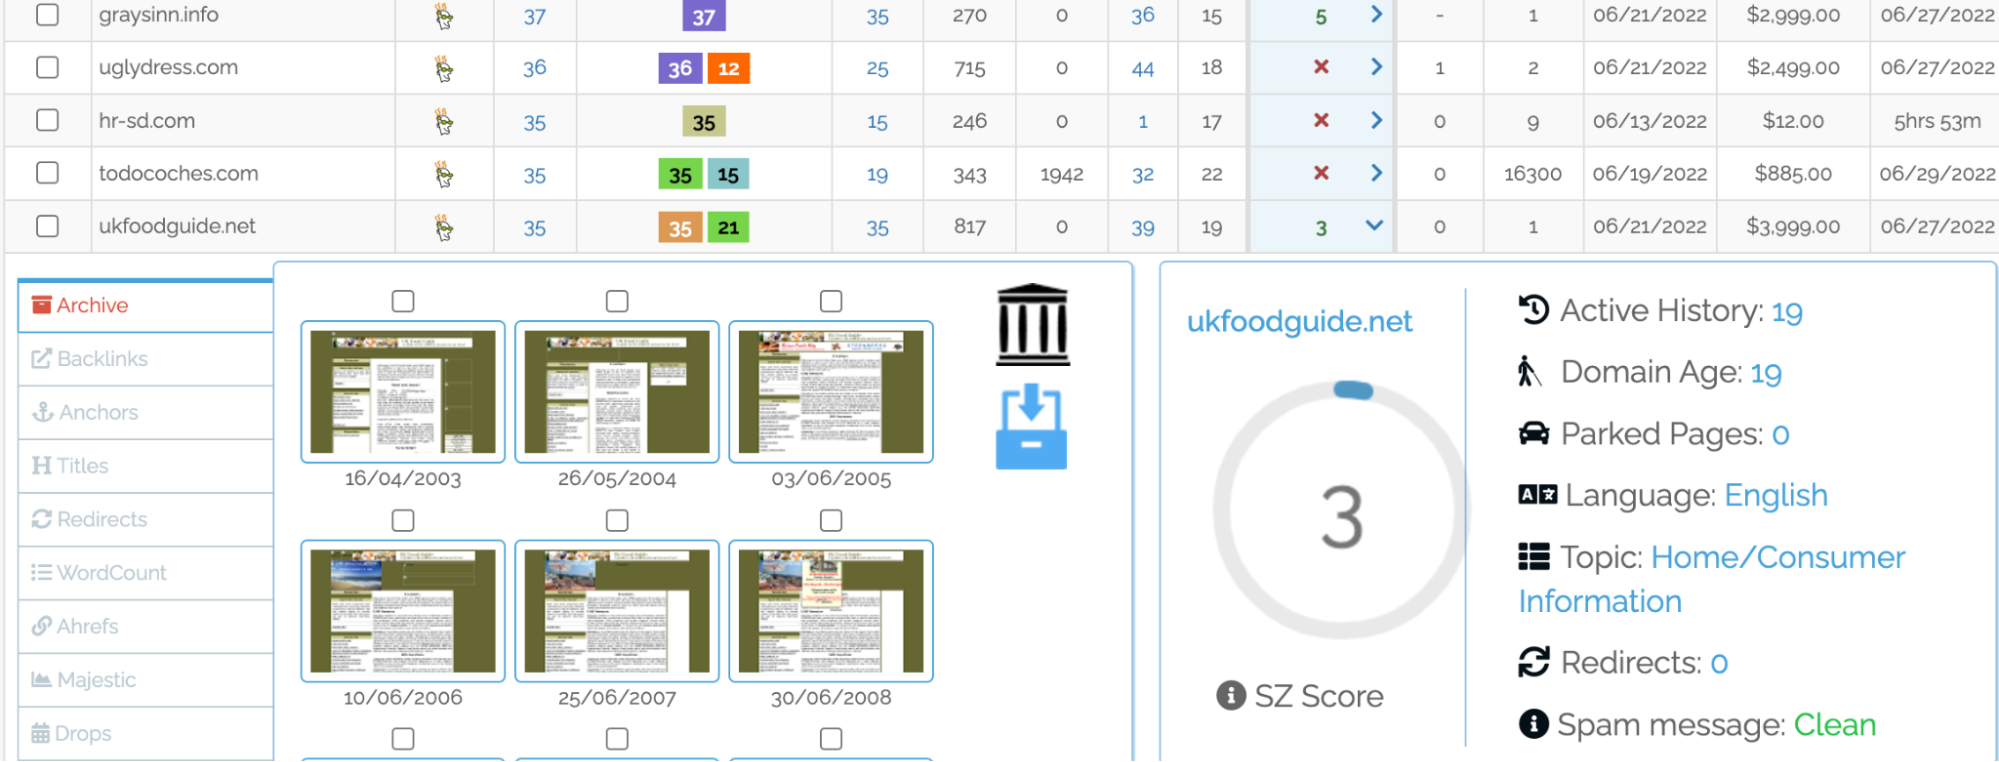Open the ukfoodguide.net link in details panel
The height and width of the screenshot is (762, 1999).
click(1299, 321)
